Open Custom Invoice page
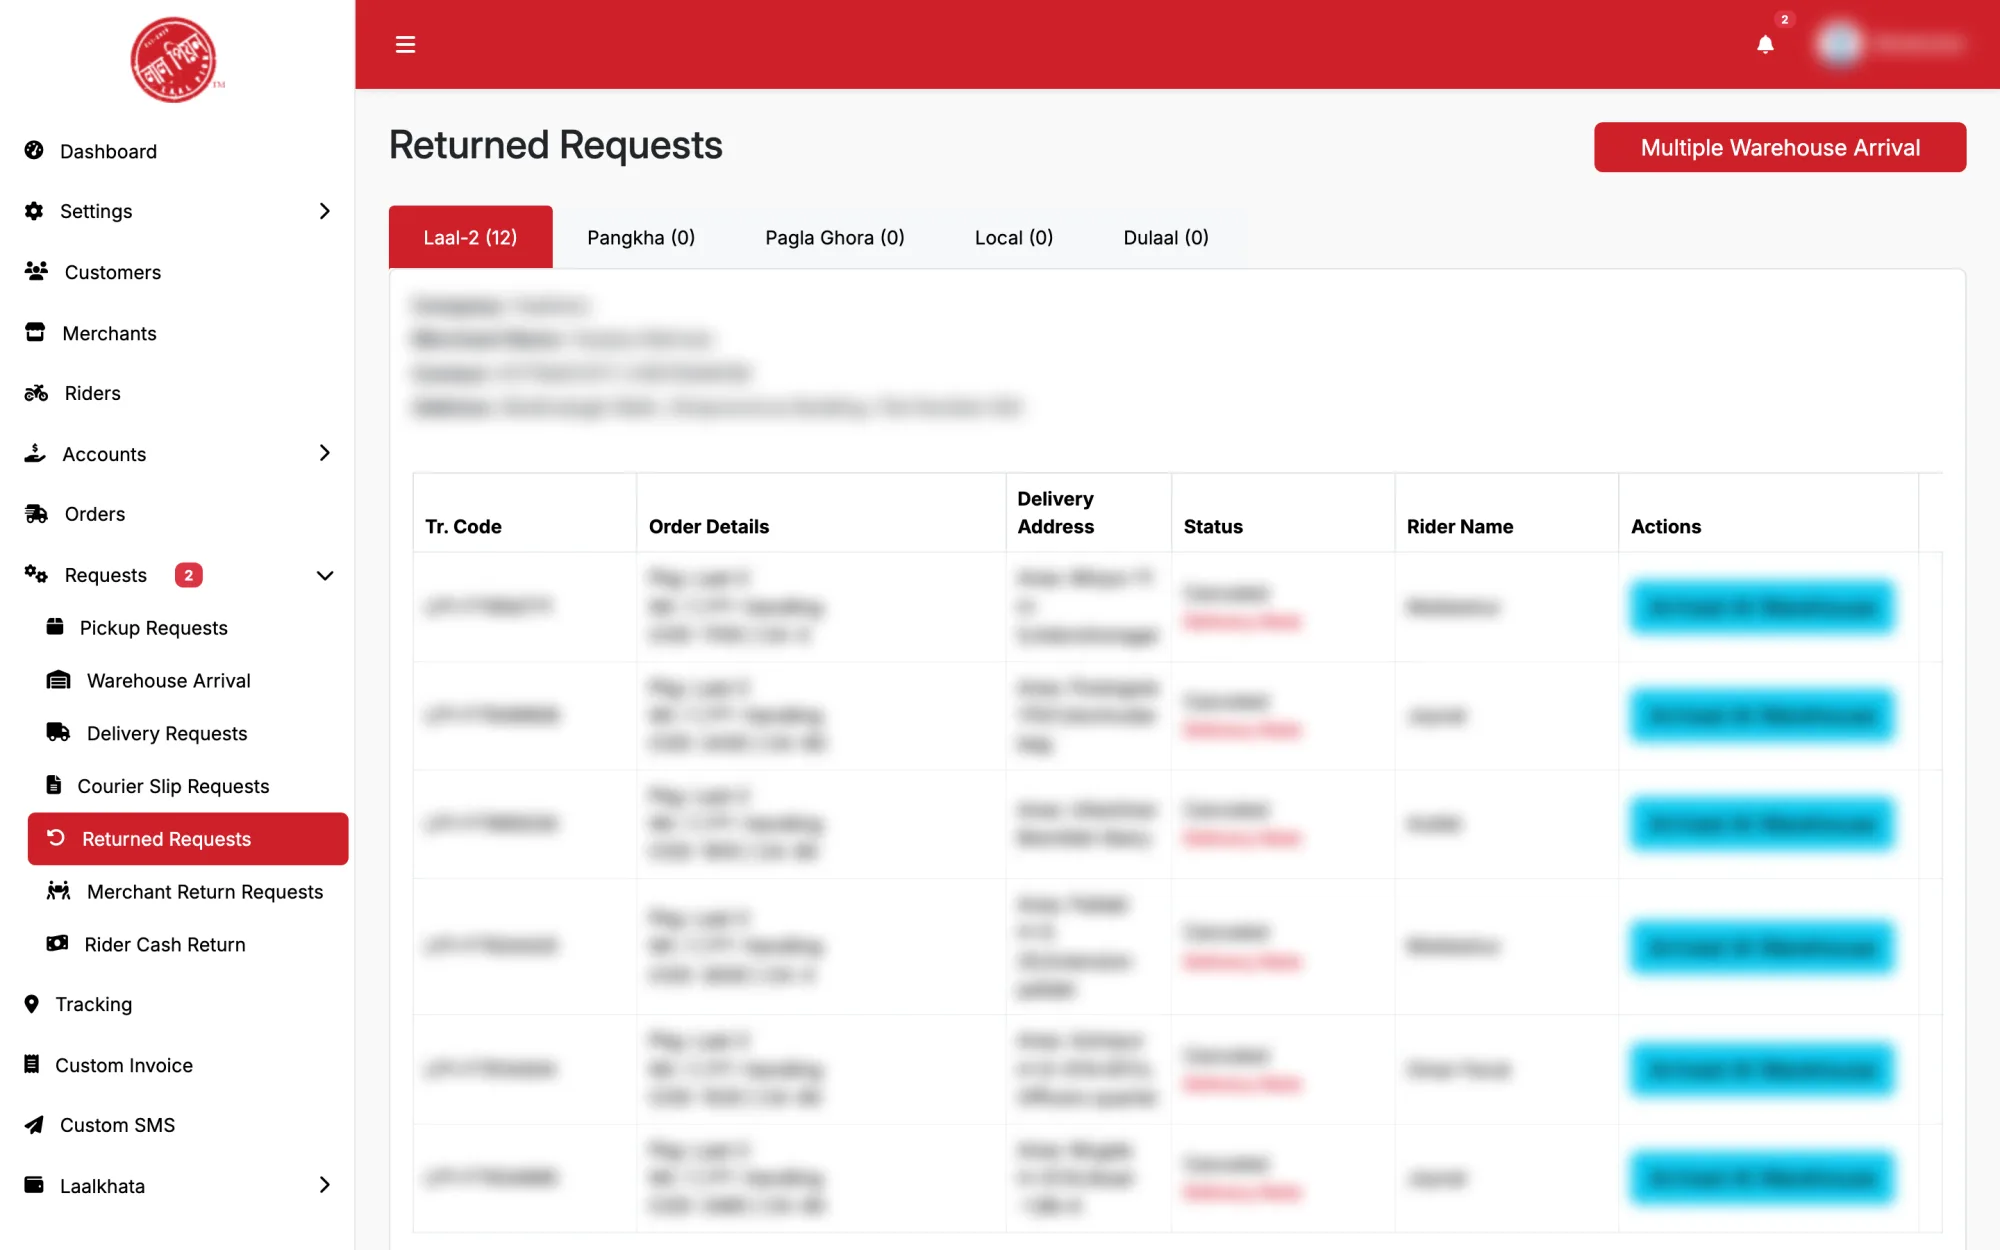Viewport: 2000px width, 1250px height. pyautogui.click(x=123, y=1065)
